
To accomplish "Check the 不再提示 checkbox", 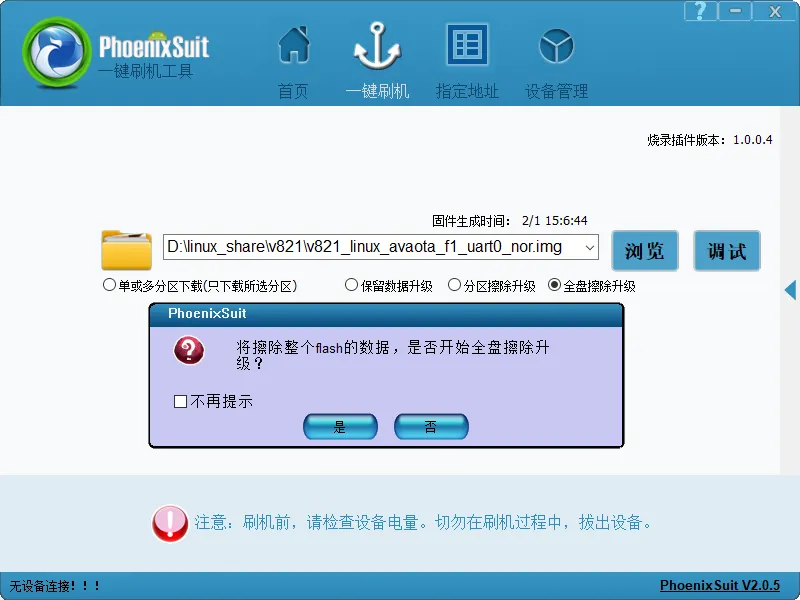I will (180, 402).
